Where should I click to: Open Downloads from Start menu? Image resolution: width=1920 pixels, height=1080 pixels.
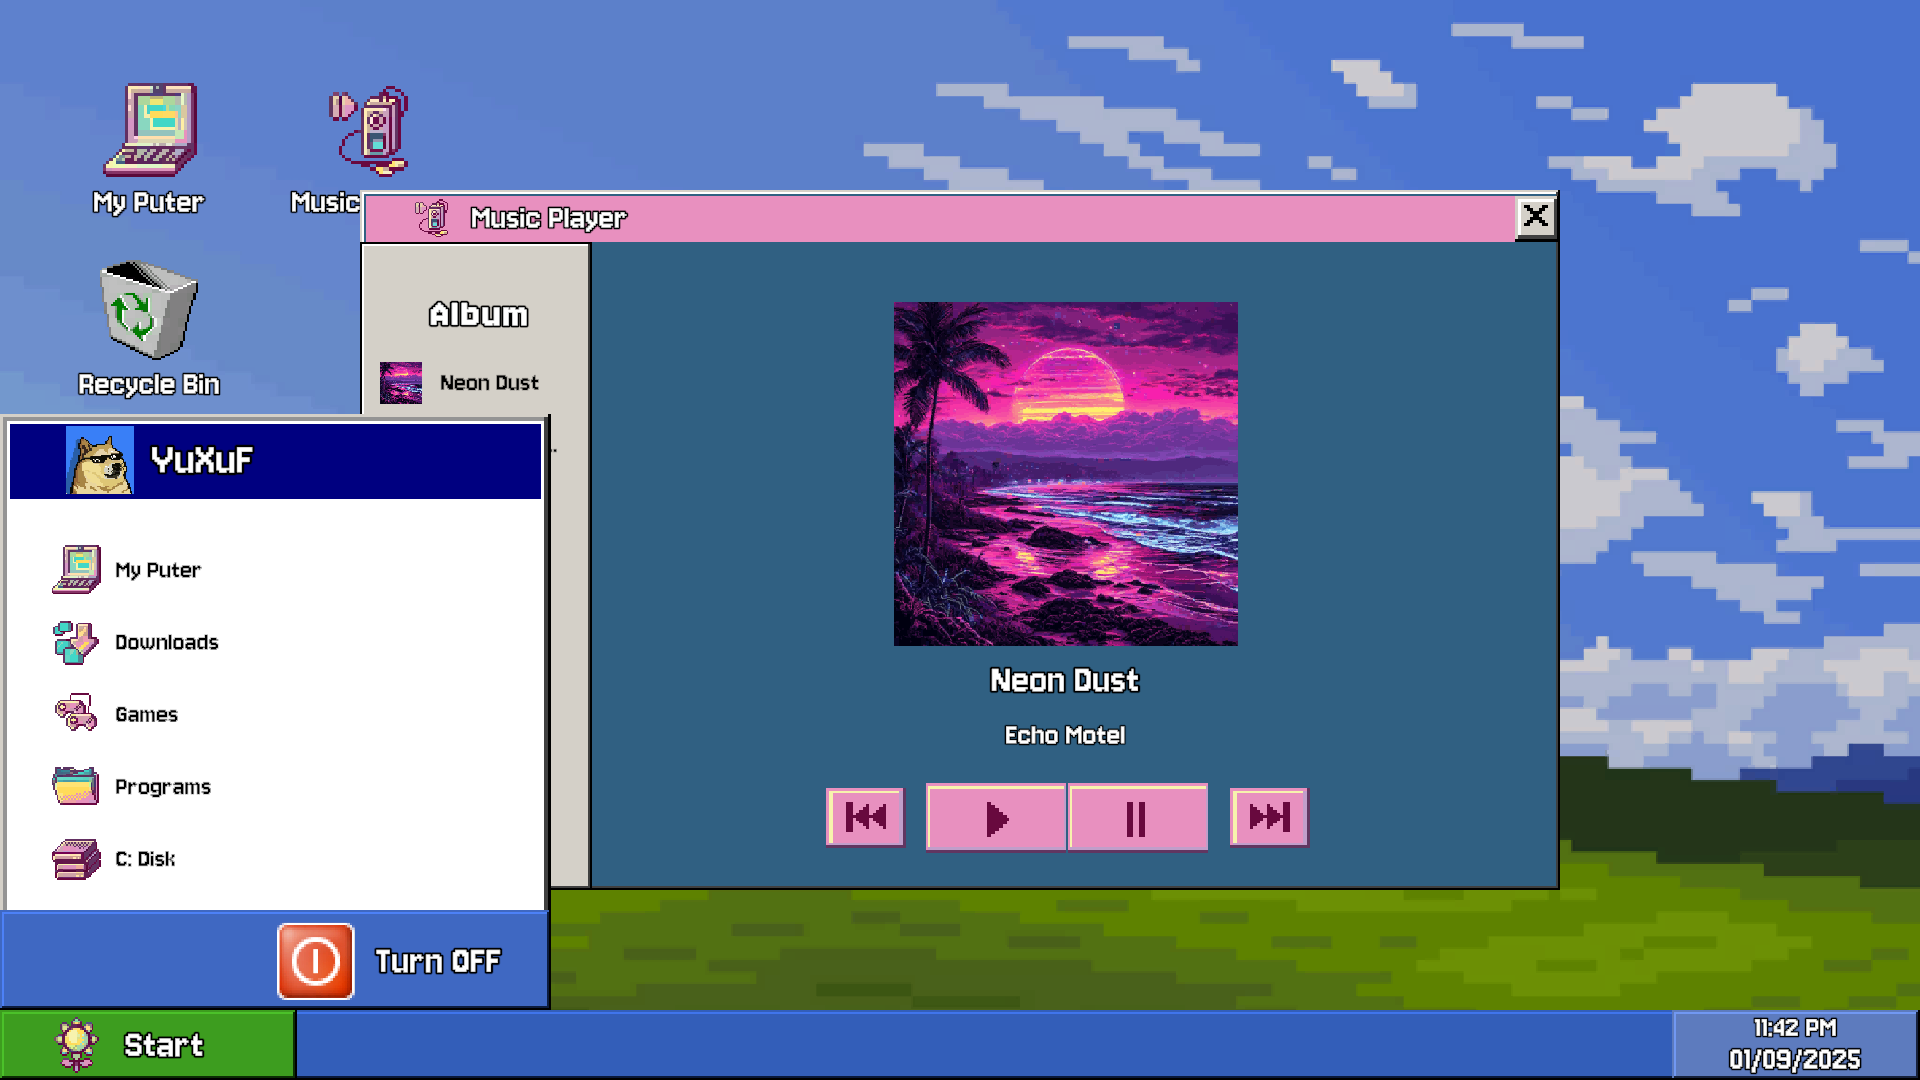point(166,642)
